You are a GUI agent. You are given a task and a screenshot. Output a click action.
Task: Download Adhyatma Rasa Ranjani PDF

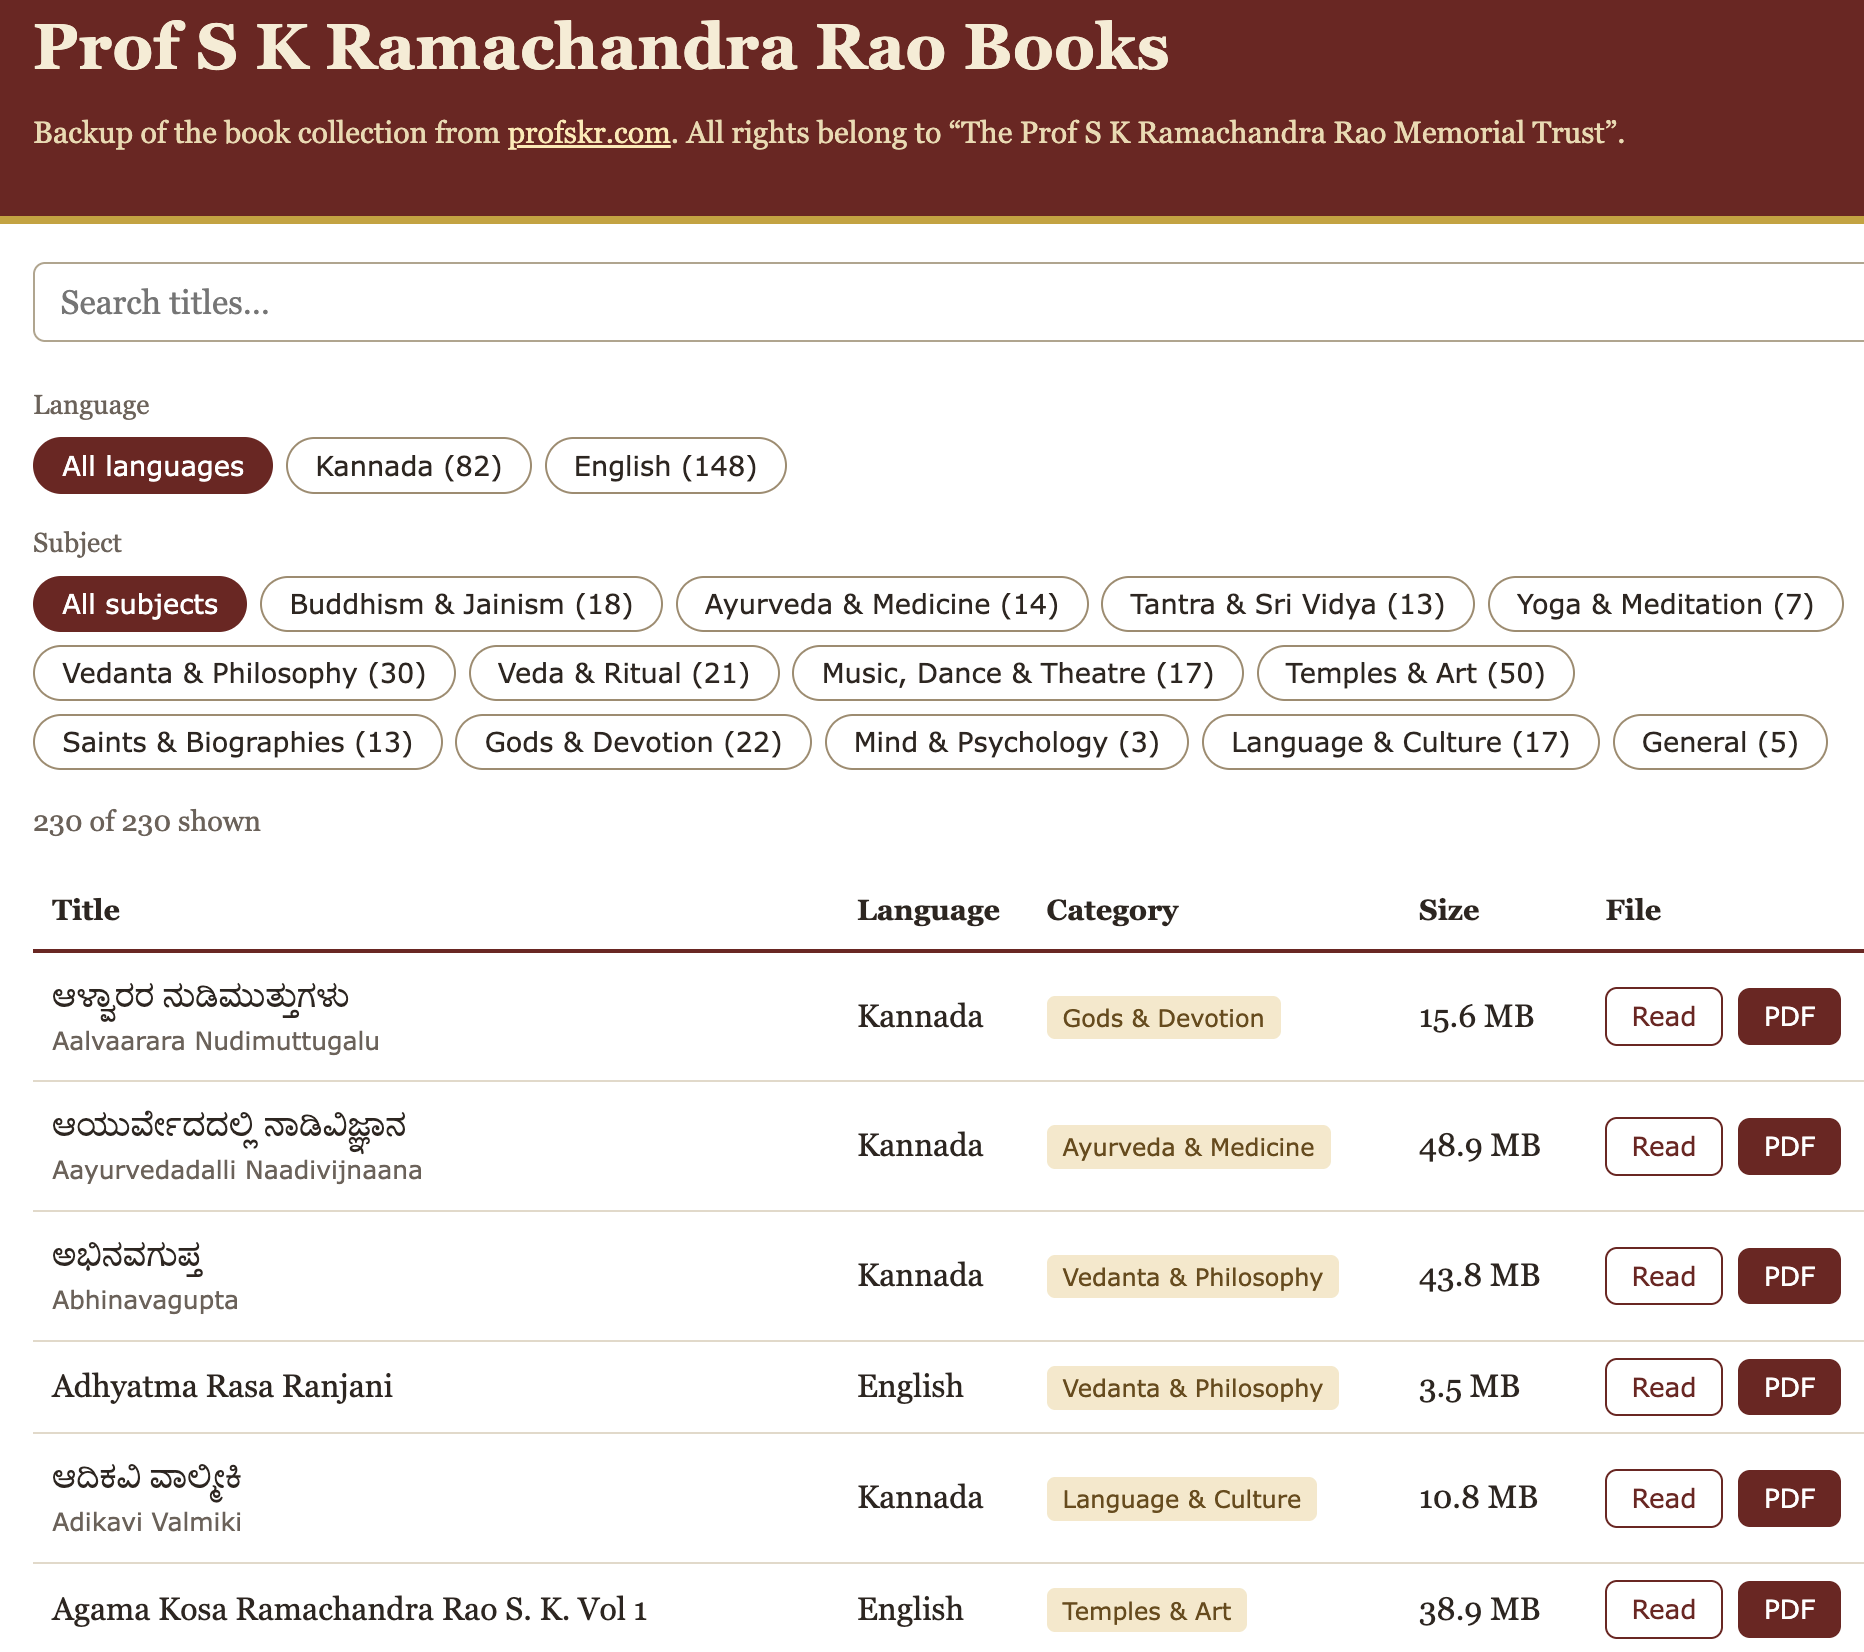(x=1789, y=1387)
